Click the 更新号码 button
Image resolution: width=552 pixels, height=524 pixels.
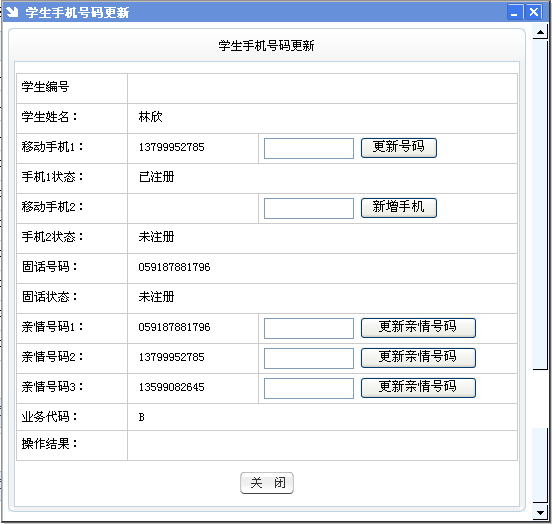click(x=399, y=148)
